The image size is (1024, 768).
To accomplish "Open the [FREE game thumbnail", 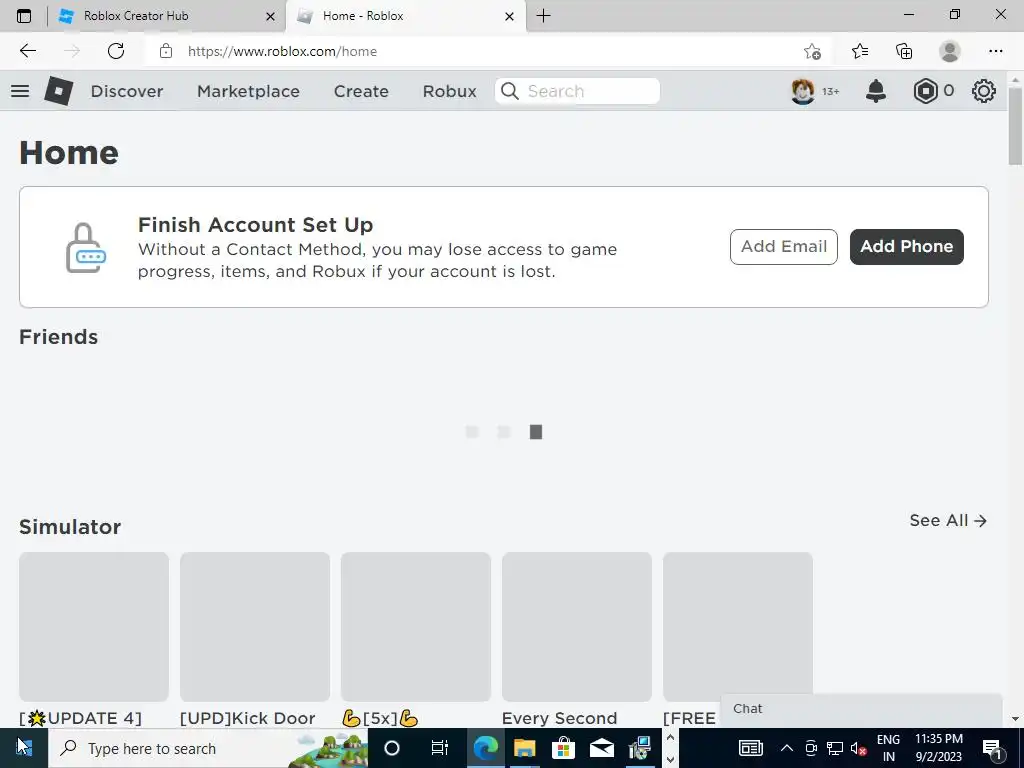I will [738, 627].
